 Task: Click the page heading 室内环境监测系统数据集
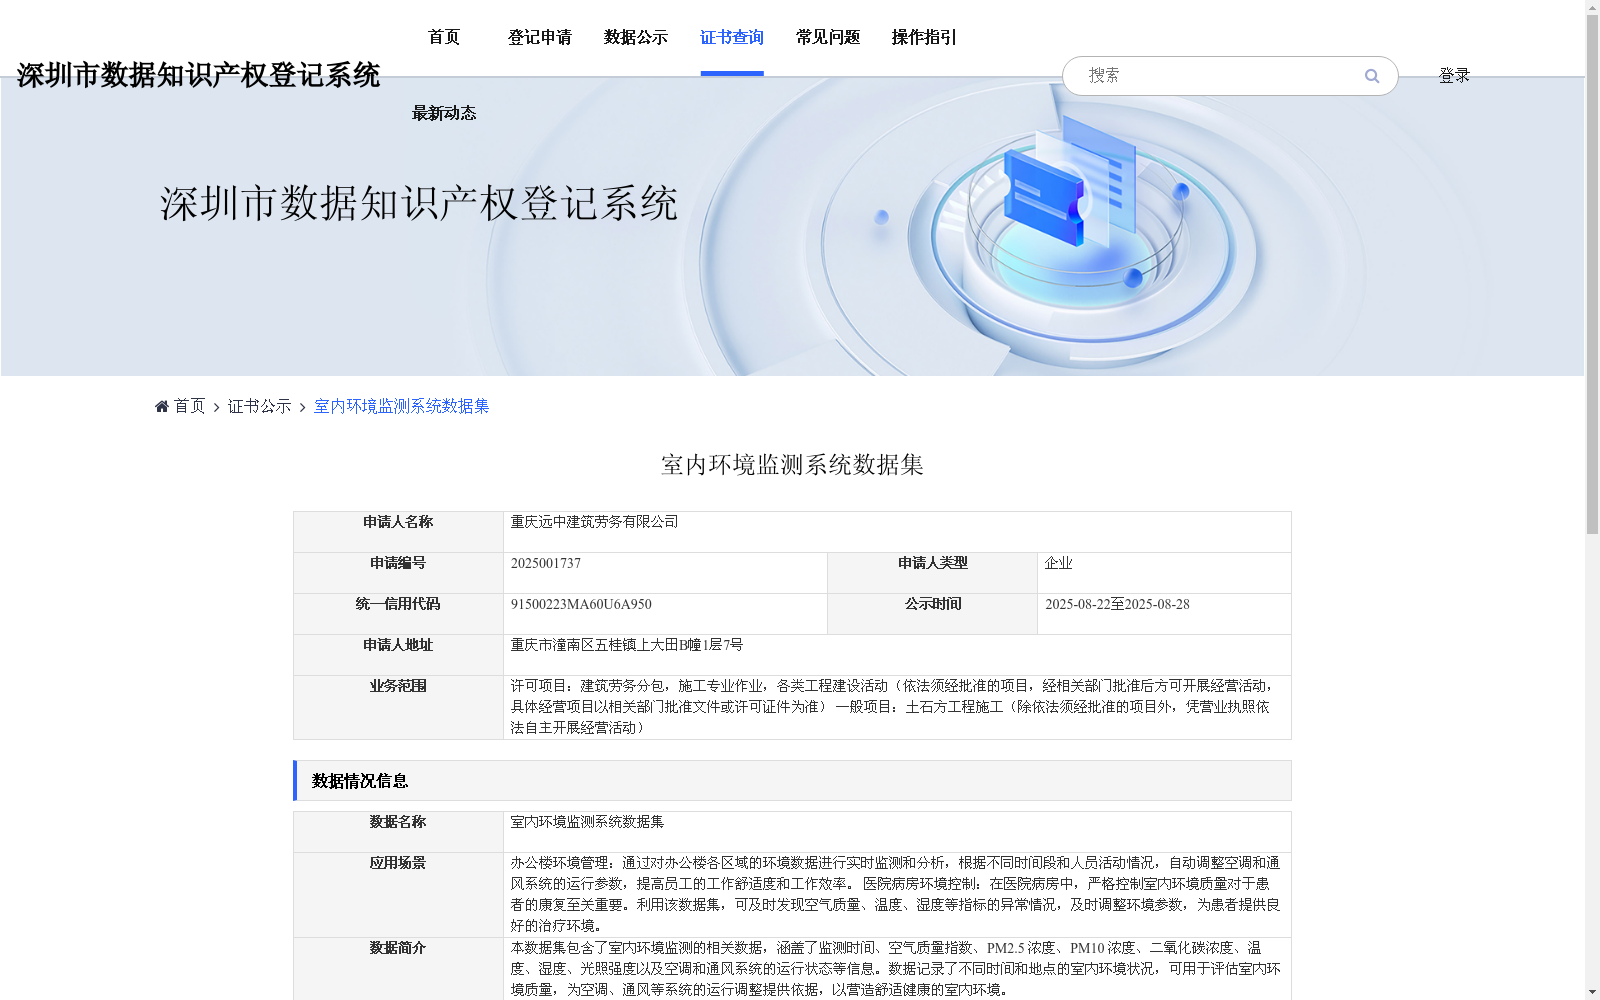(792, 465)
